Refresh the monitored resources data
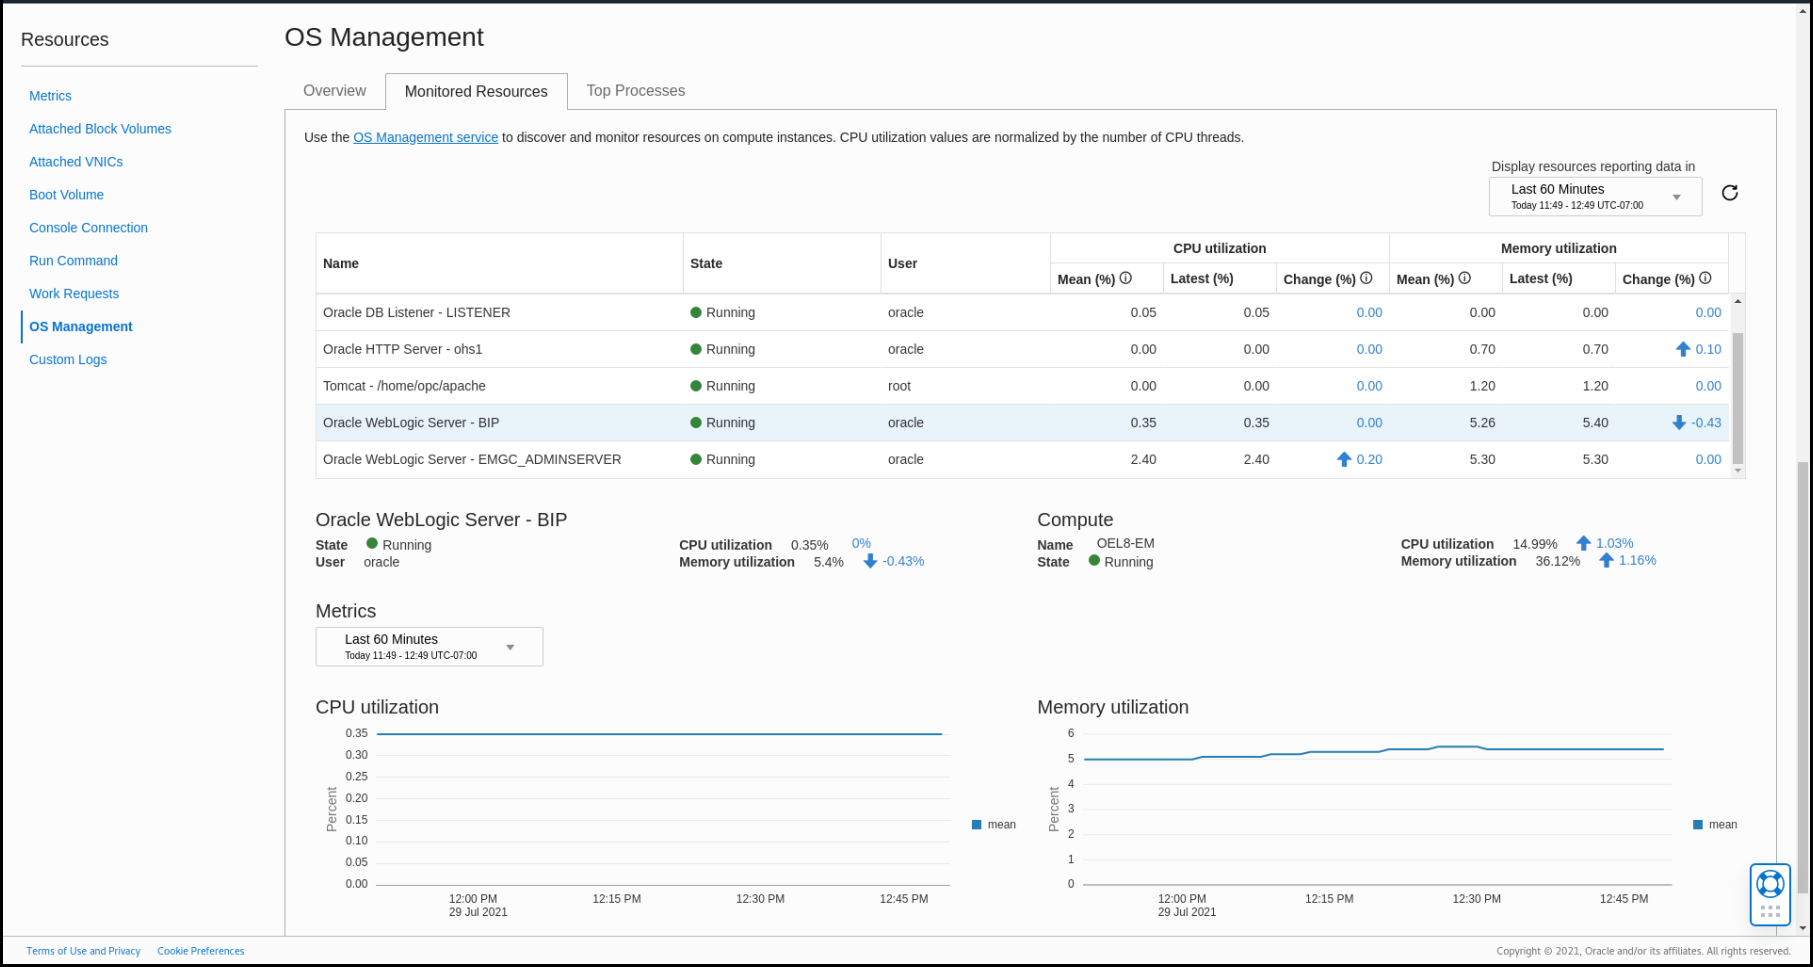 tap(1730, 192)
